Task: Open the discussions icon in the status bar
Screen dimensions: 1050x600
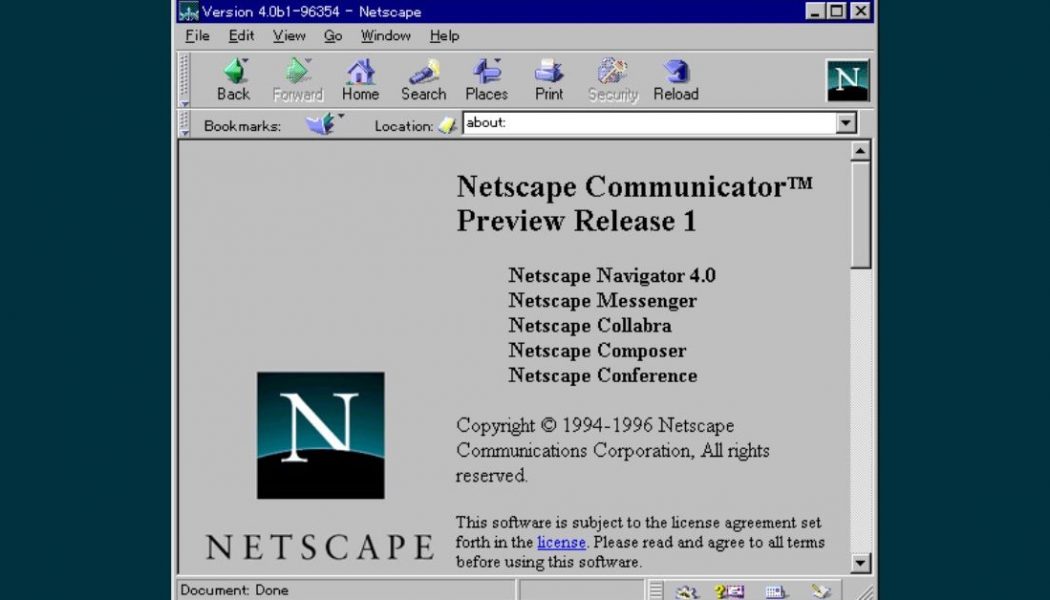Action: [x=776, y=591]
